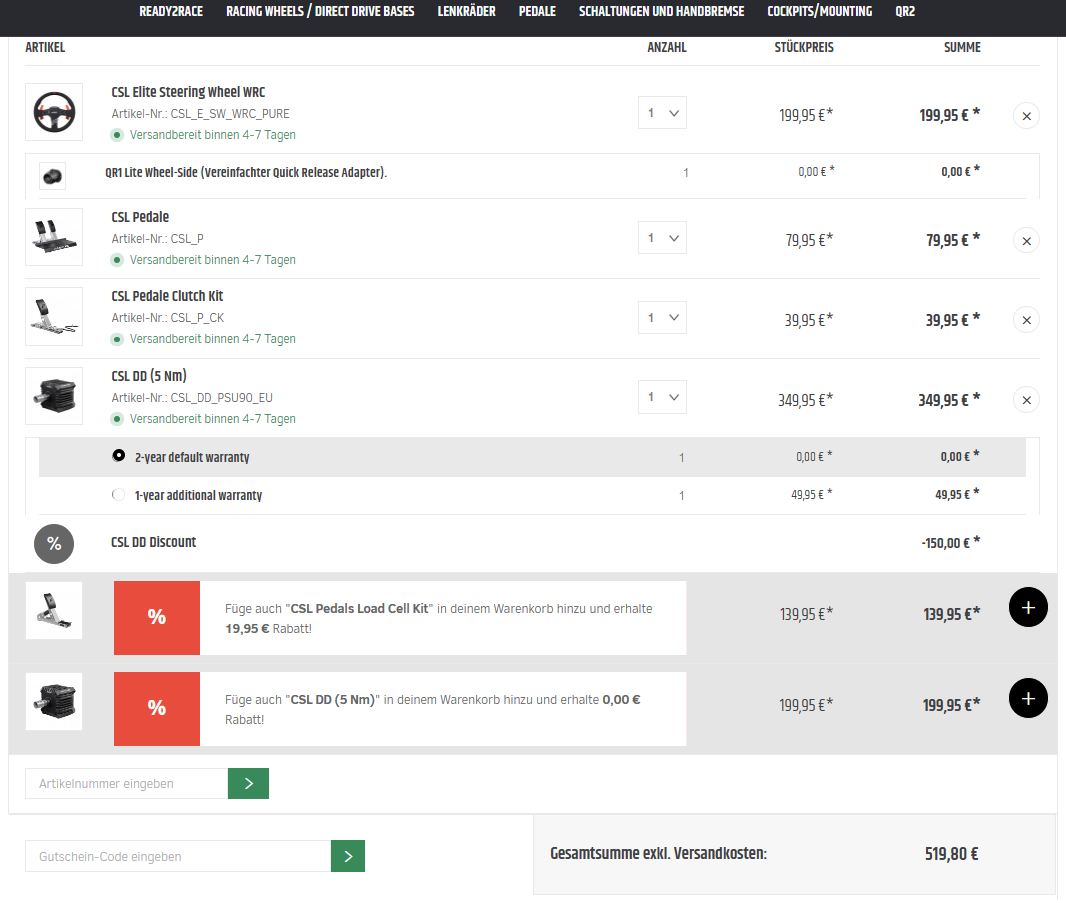Open Cockpits/Mounting menu
The height and width of the screenshot is (903, 1066).
click(819, 12)
